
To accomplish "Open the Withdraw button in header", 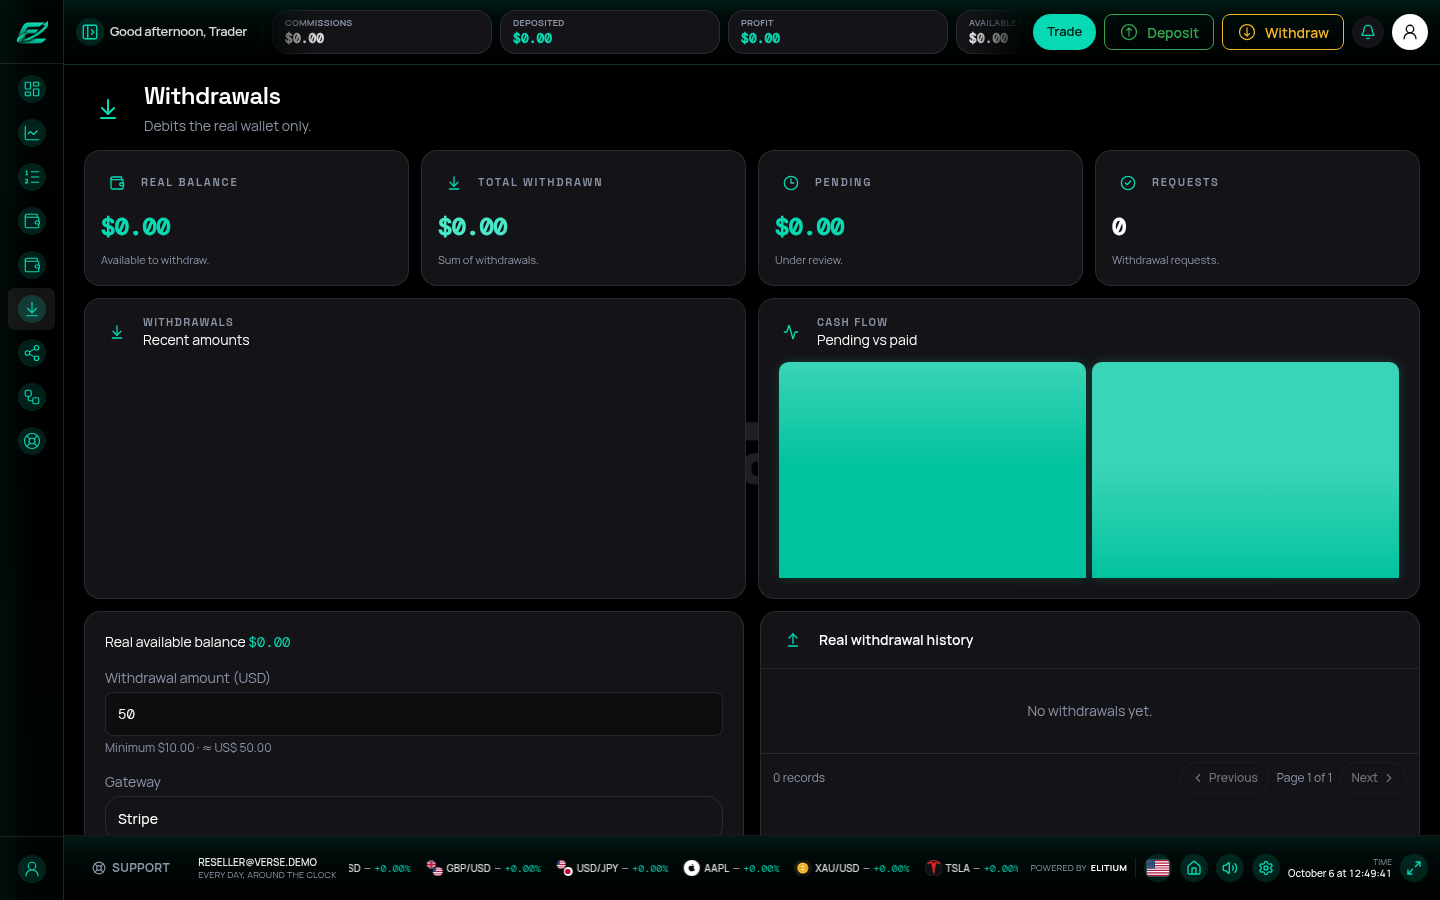I will point(1283,32).
